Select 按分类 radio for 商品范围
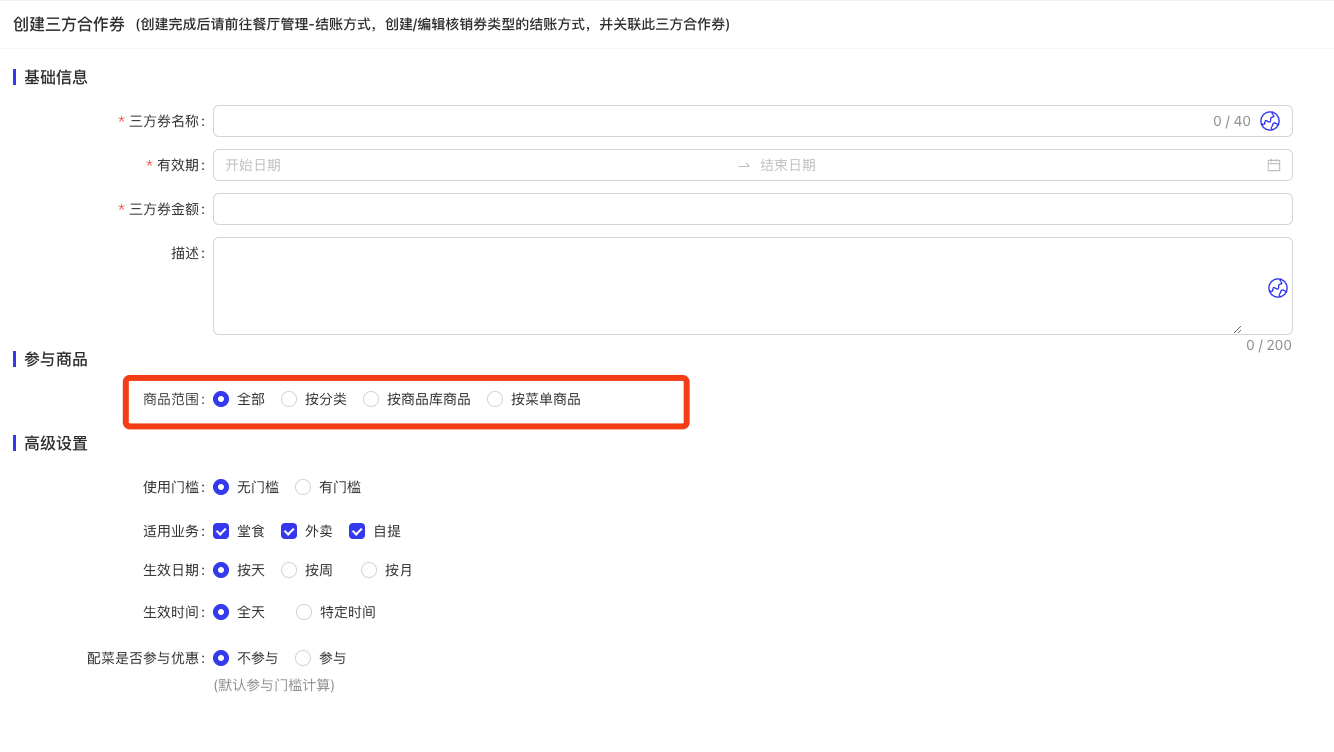This screenshot has width=1334, height=752. click(289, 399)
